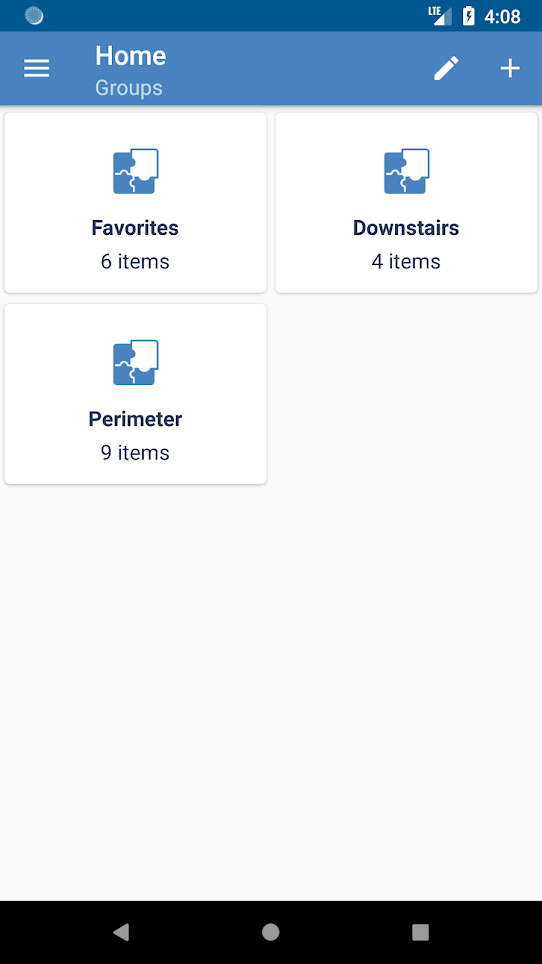
Task: Tap the battery charging indicator
Action: tap(468, 16)
